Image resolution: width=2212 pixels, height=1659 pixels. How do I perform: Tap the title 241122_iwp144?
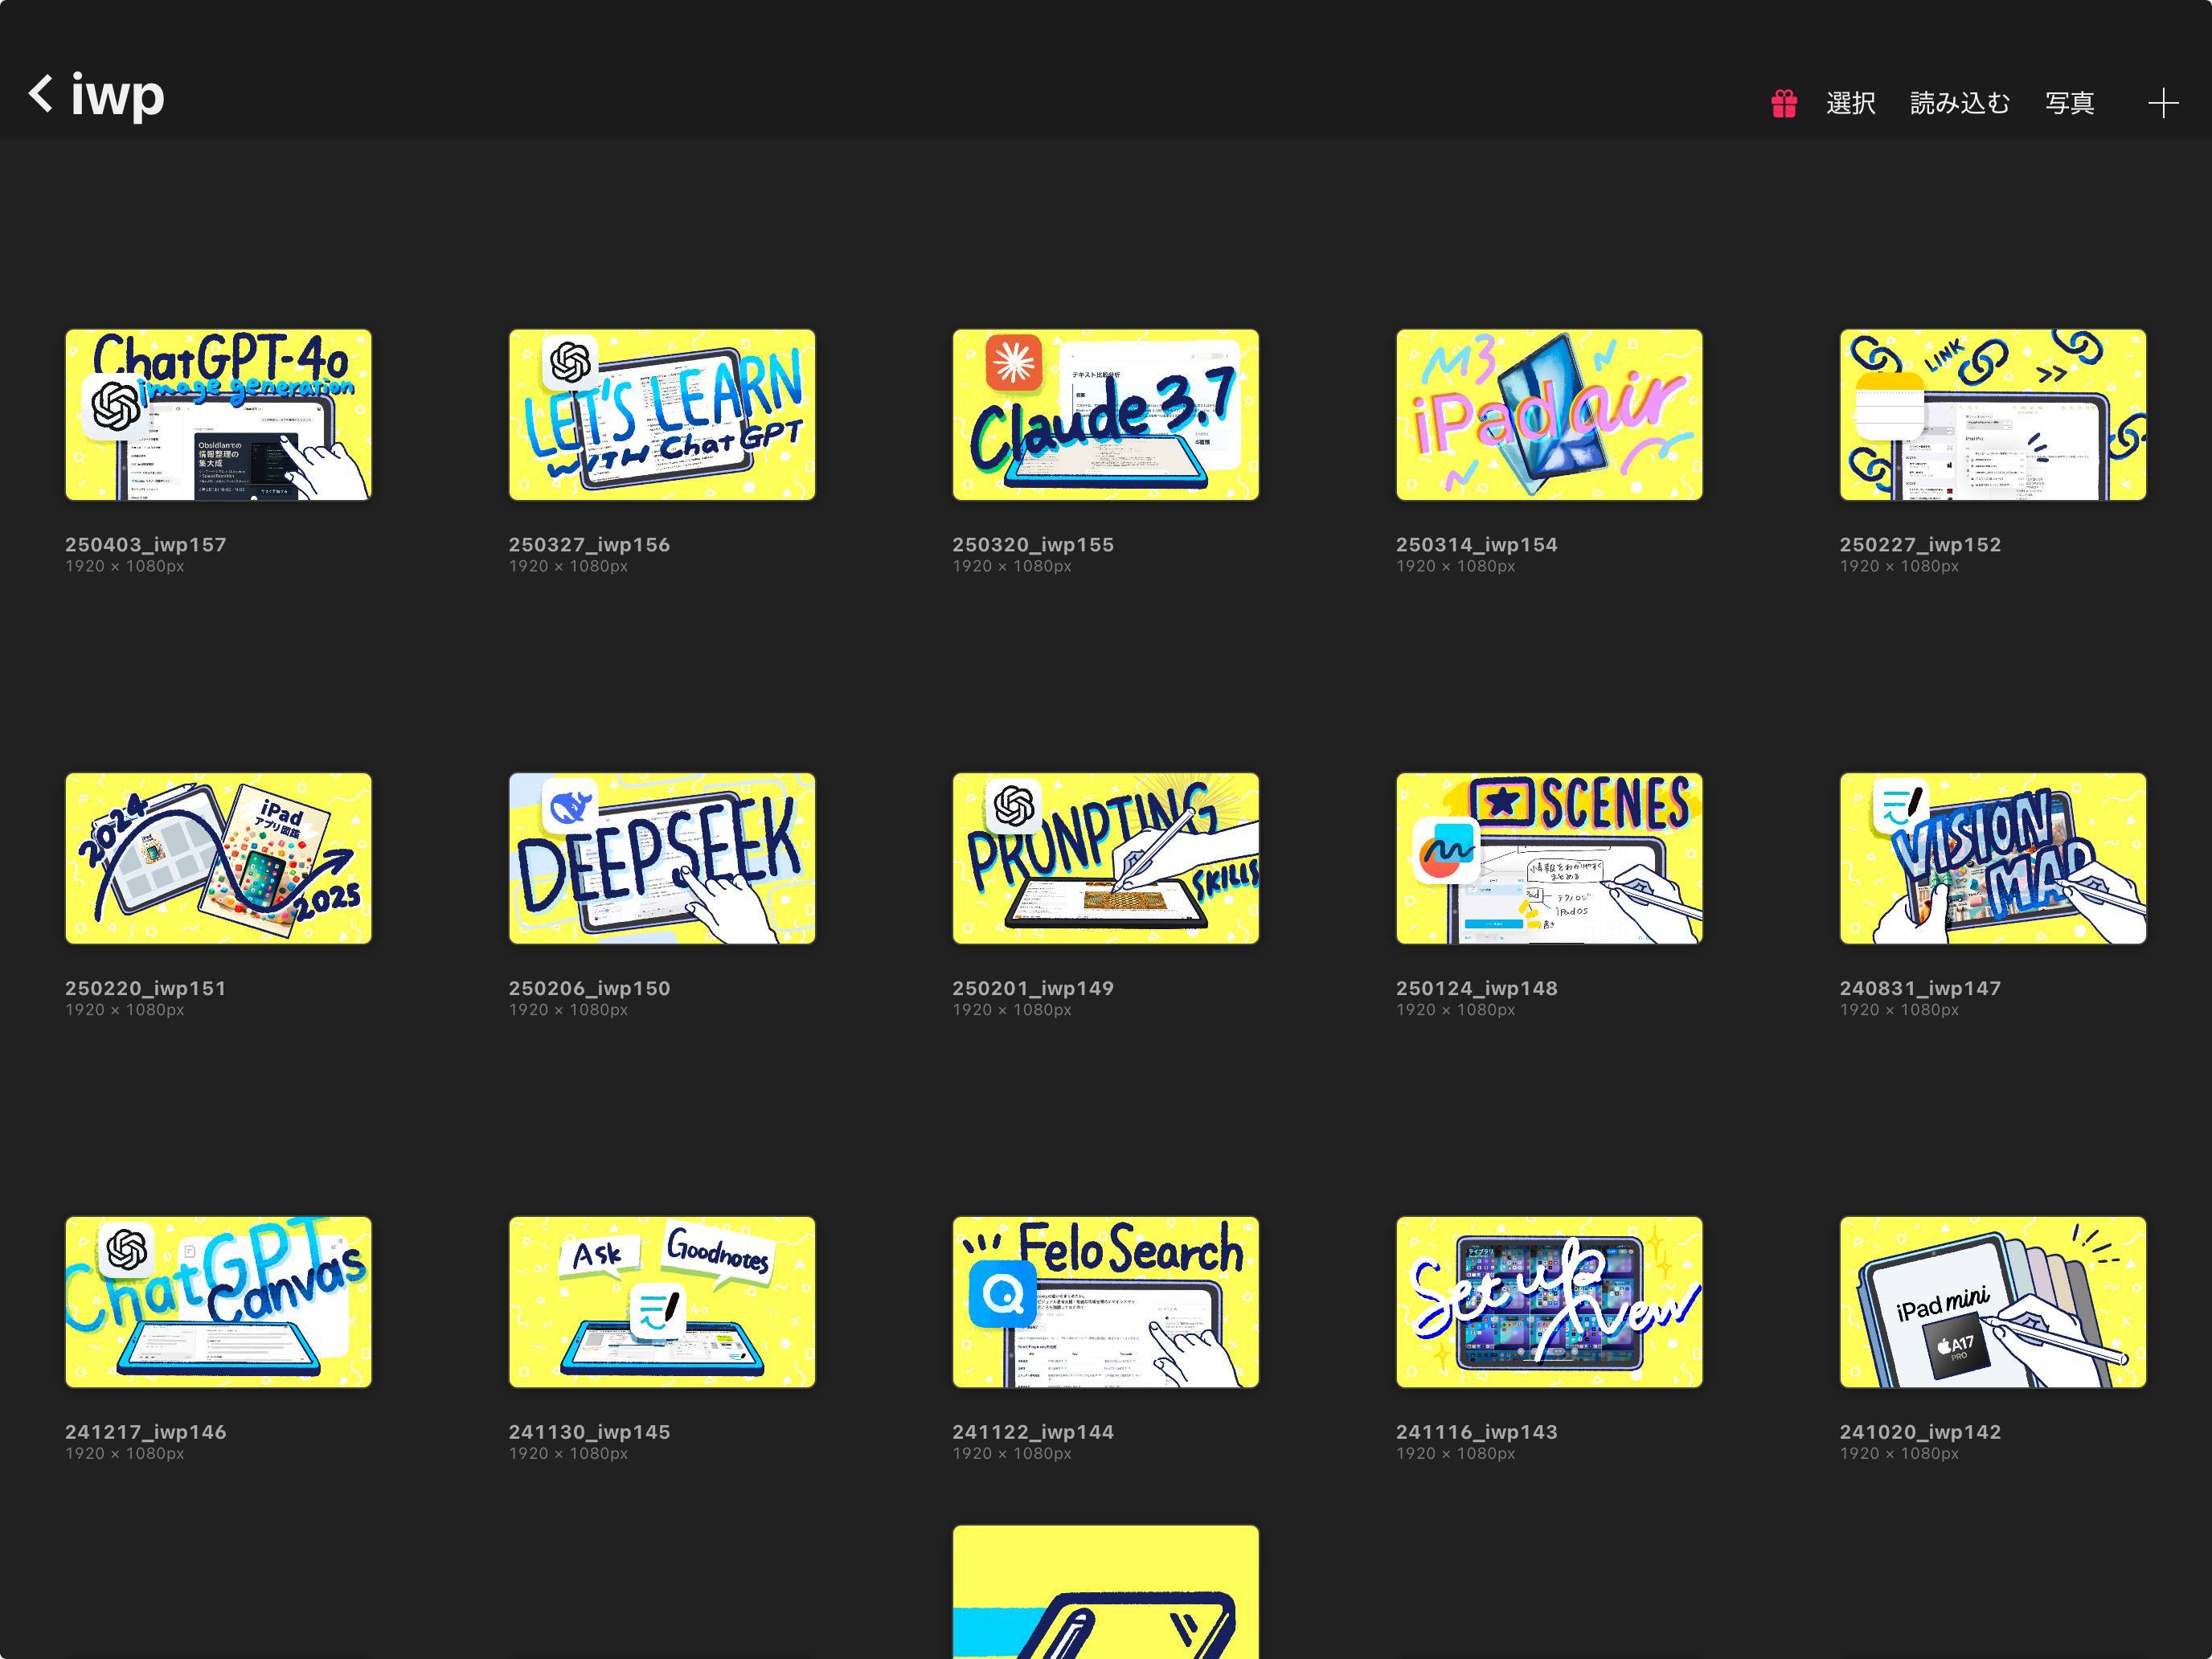pyautogui.click(x=1033, y=1433)
